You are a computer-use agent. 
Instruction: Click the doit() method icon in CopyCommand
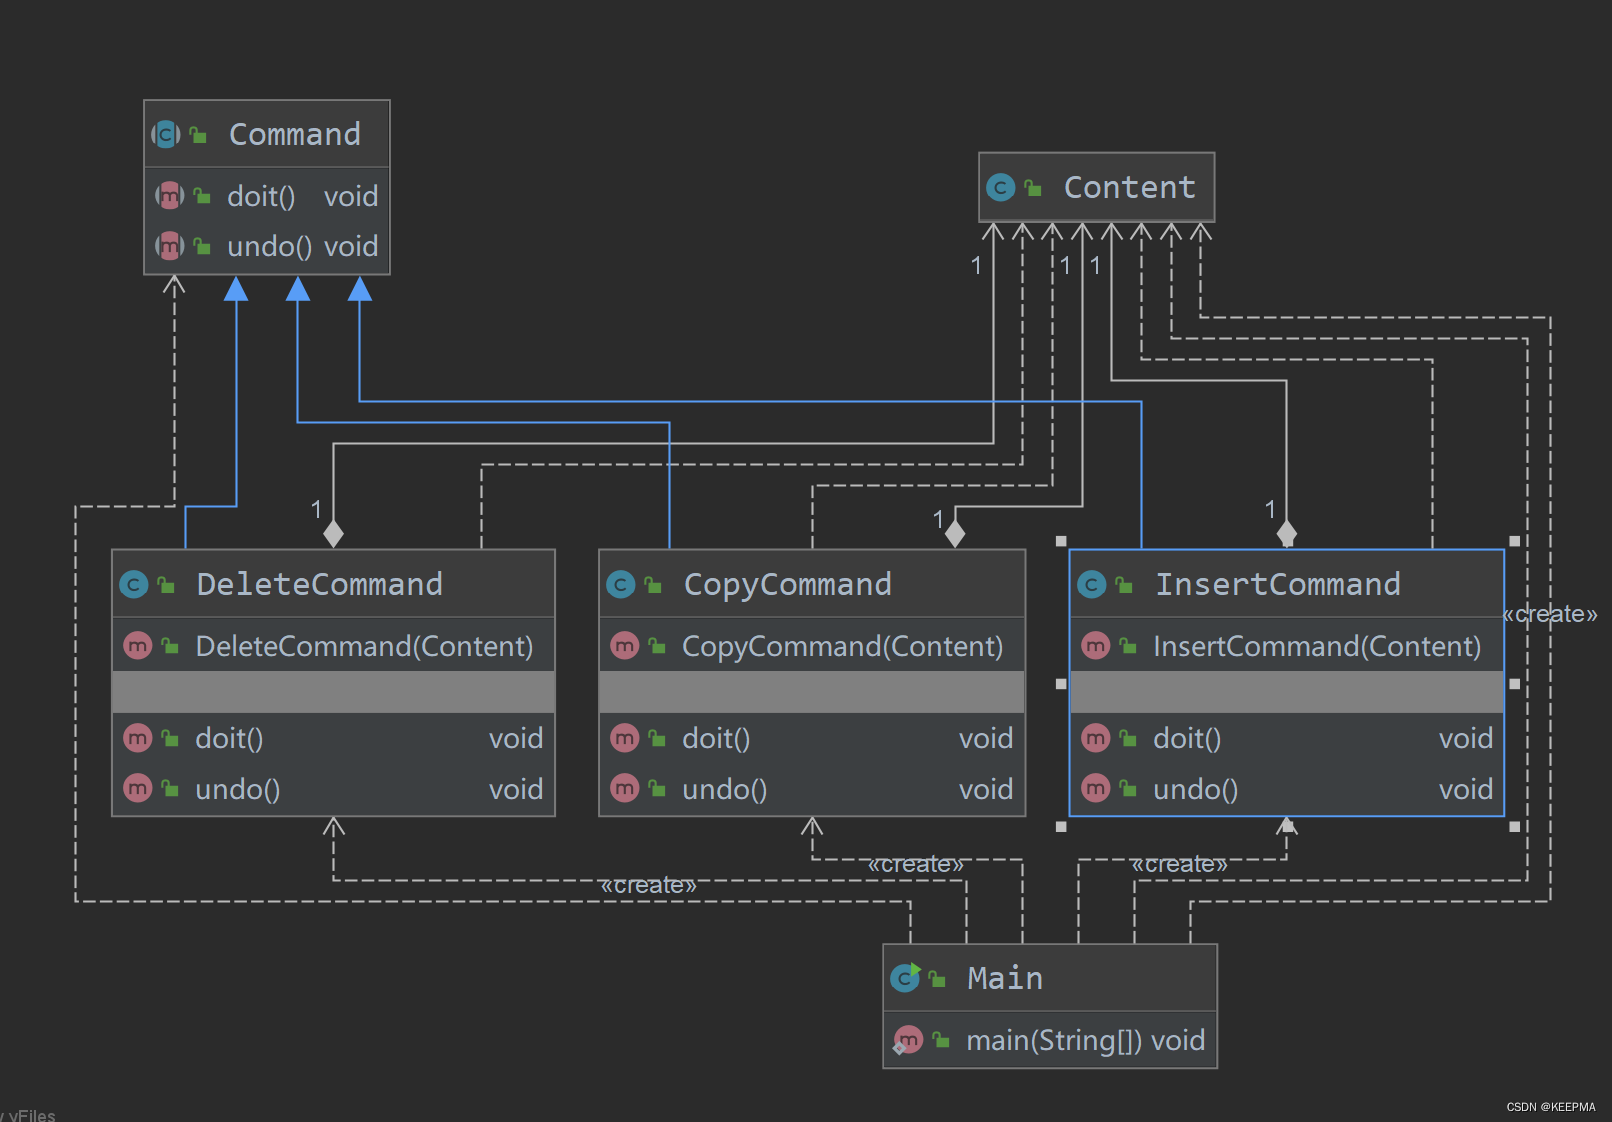pyautogui.click(x=624, y=738)
